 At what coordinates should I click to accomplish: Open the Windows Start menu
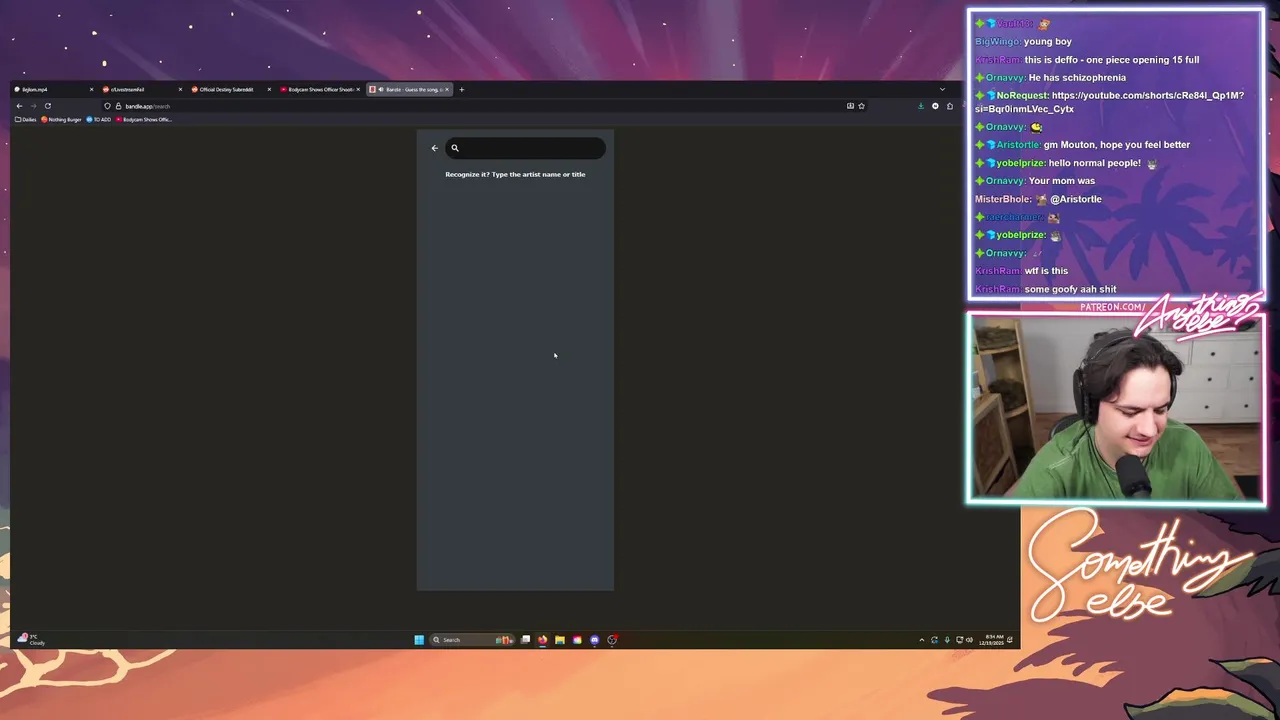click(419, 640)
